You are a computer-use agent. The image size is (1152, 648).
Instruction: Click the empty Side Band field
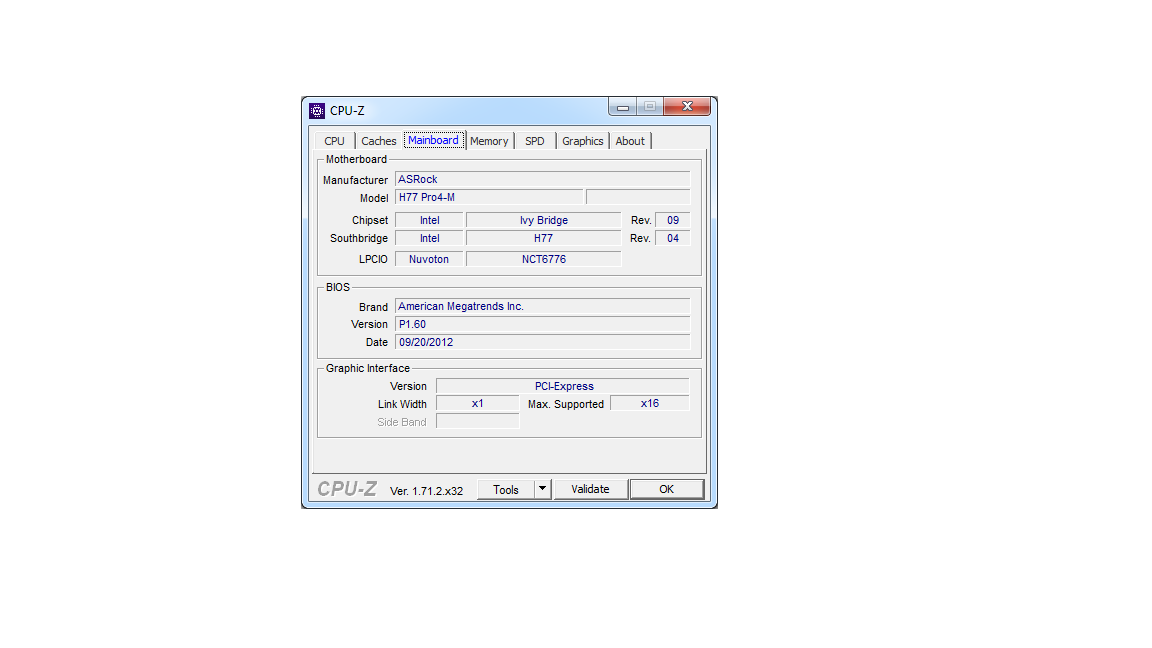click(478, 422)
